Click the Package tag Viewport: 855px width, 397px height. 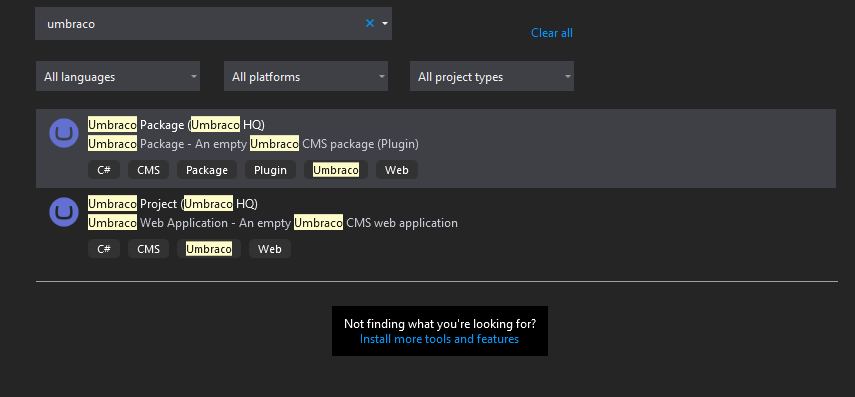tap(207, 170)
